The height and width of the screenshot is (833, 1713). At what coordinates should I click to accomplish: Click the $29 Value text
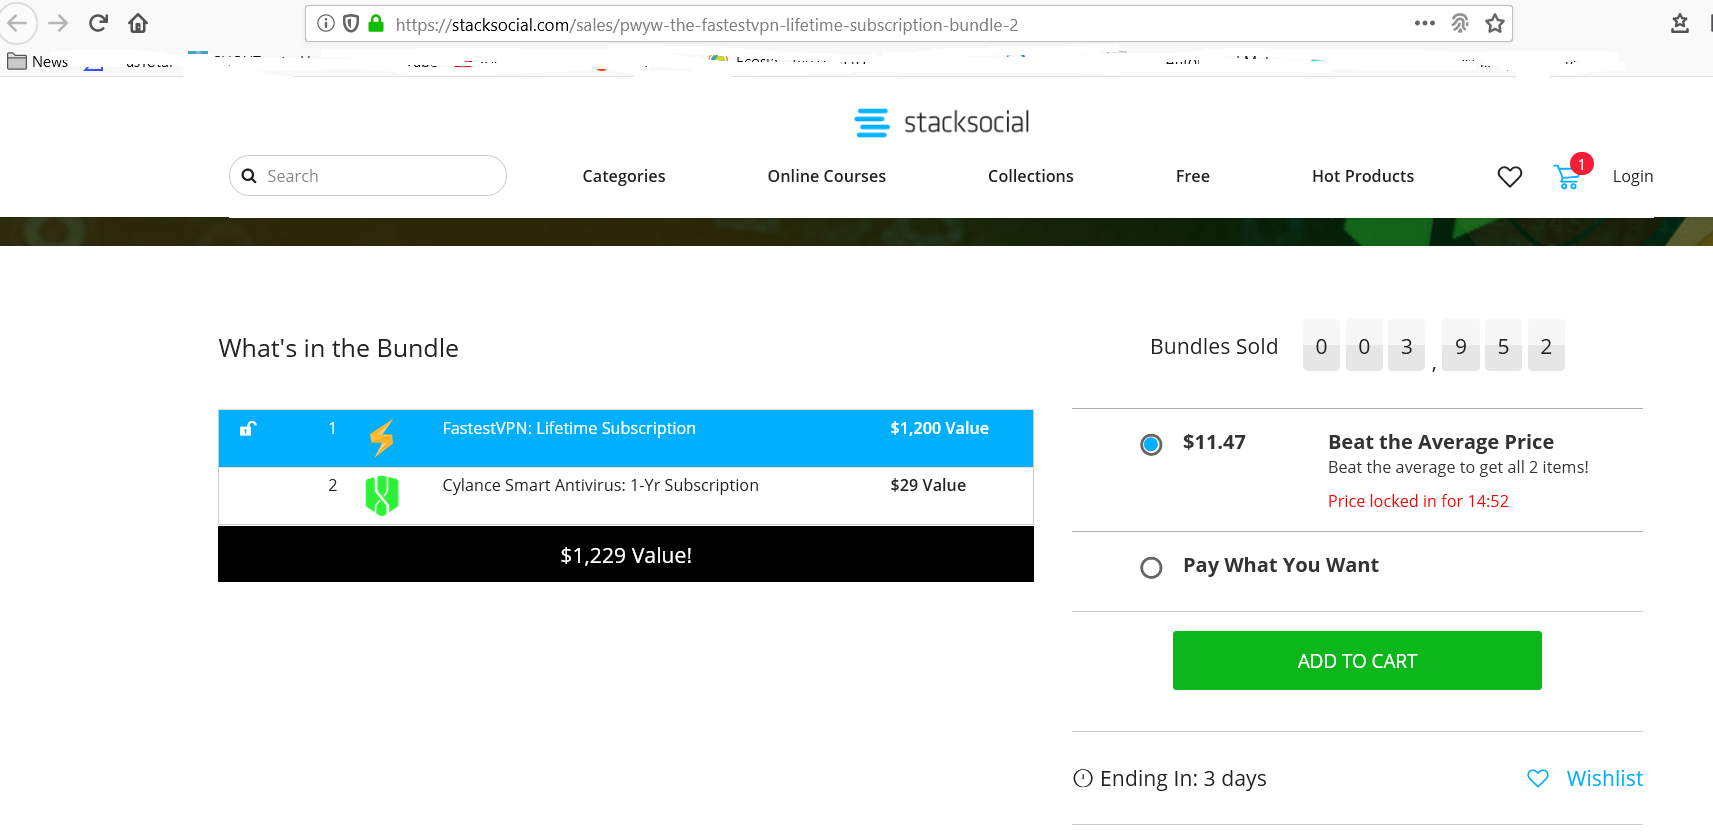click(x=928, y=485)
